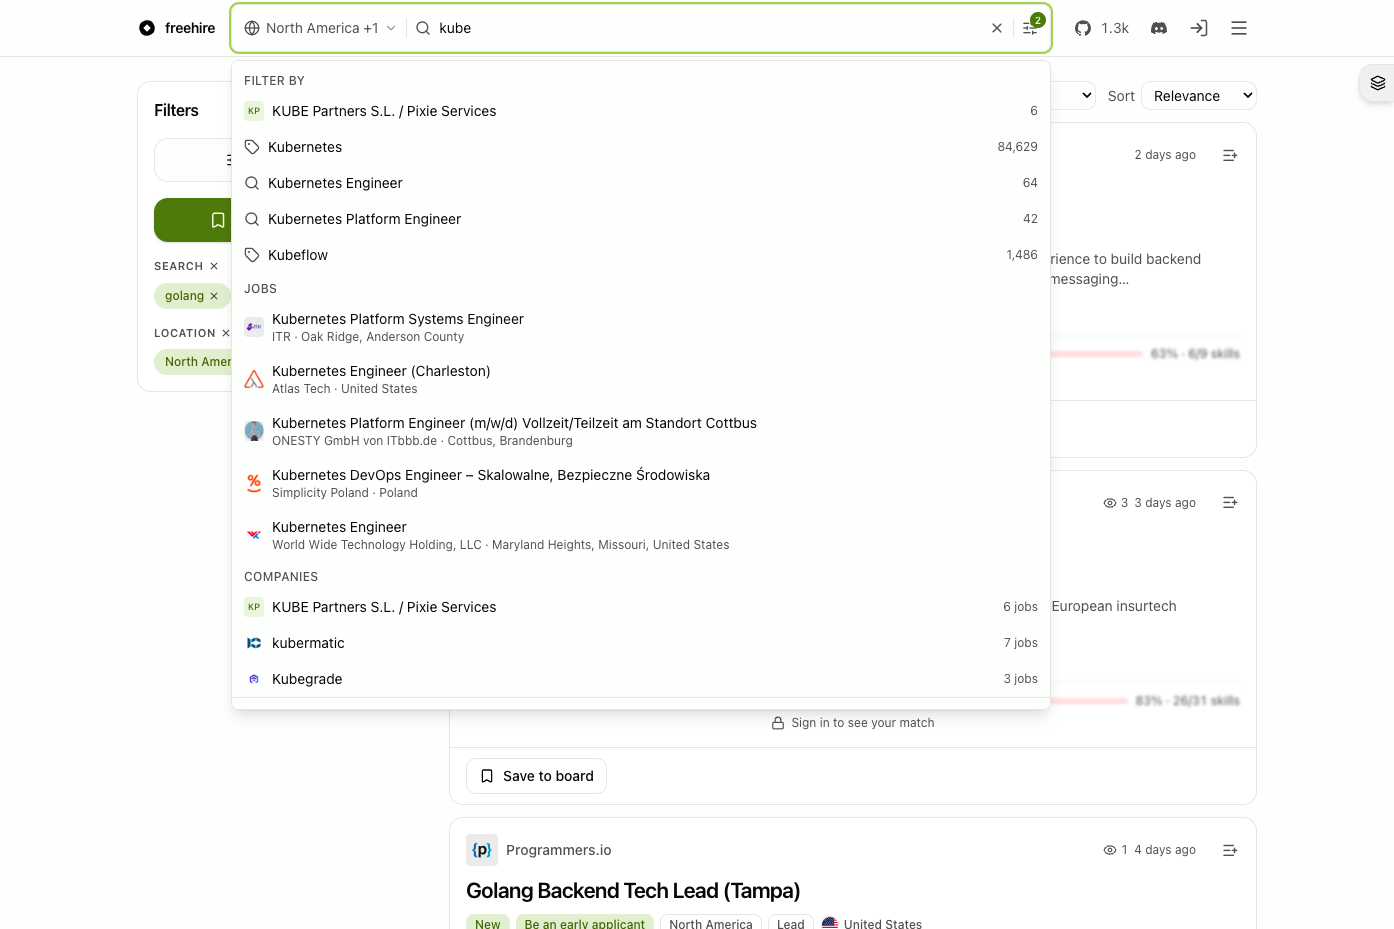
Task: Clear the search text with X icon
Action: coord(997,28)
